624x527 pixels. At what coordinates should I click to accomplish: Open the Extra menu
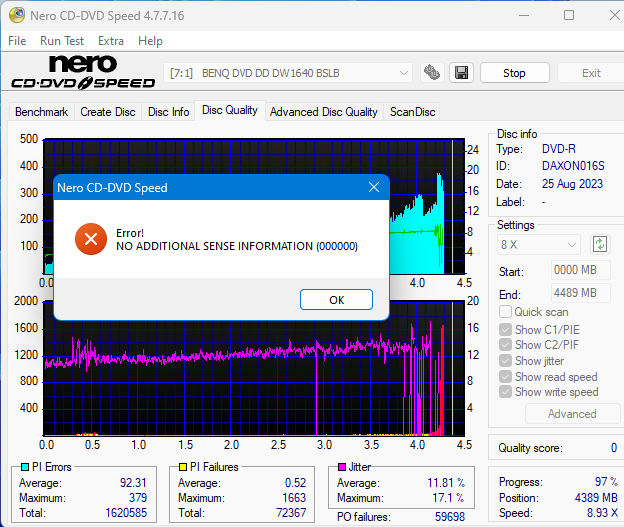111,41
